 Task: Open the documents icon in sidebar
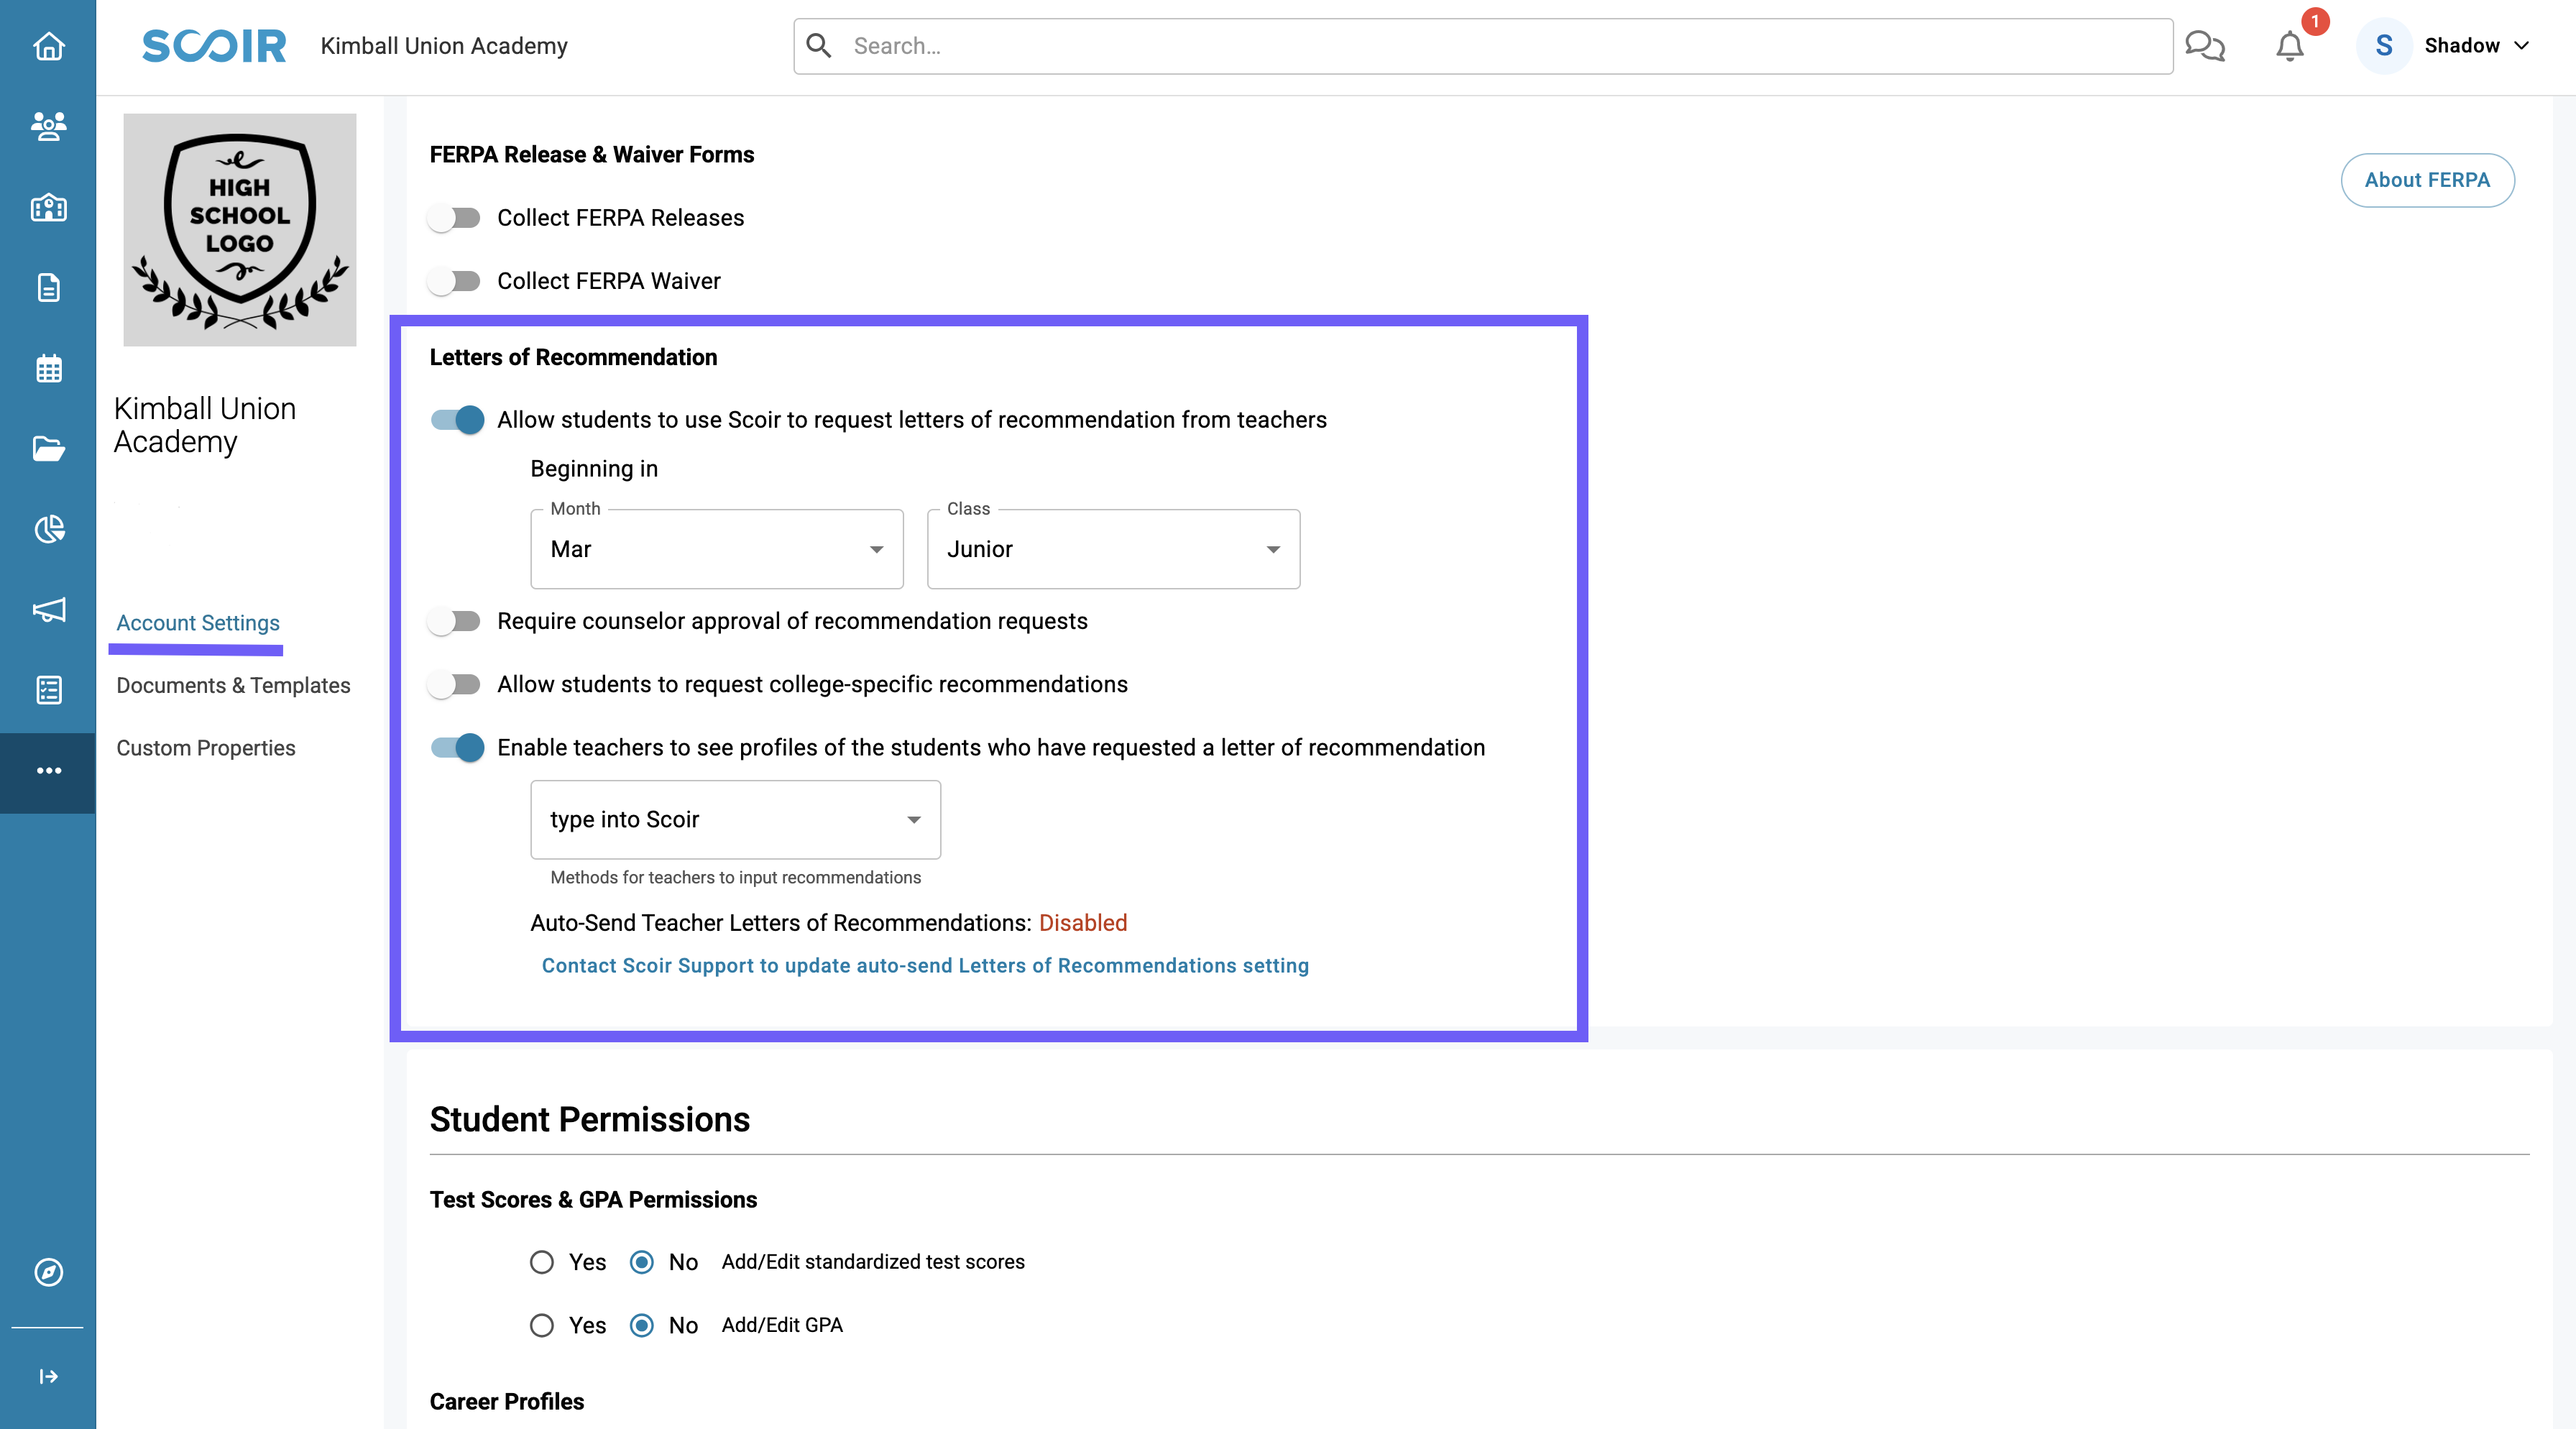(48, 288)
